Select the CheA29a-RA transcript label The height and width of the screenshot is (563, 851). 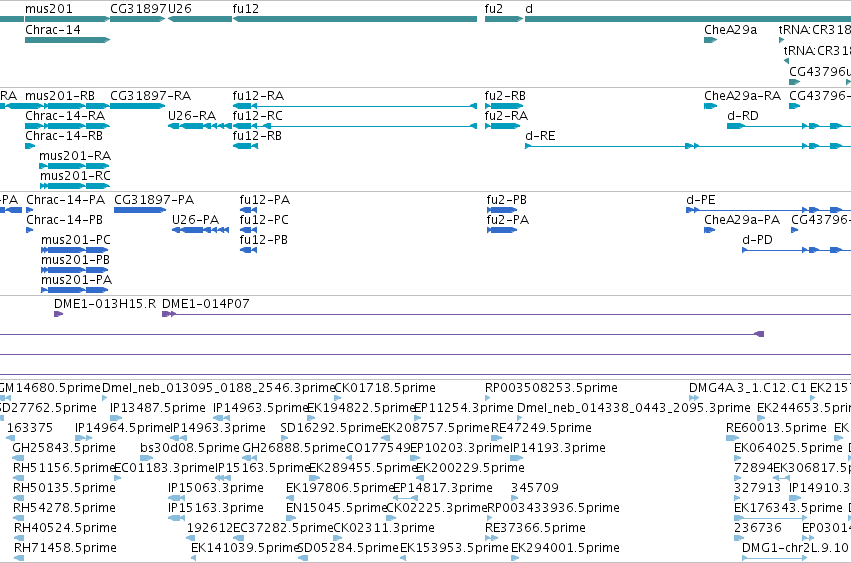tap(742, 96)
